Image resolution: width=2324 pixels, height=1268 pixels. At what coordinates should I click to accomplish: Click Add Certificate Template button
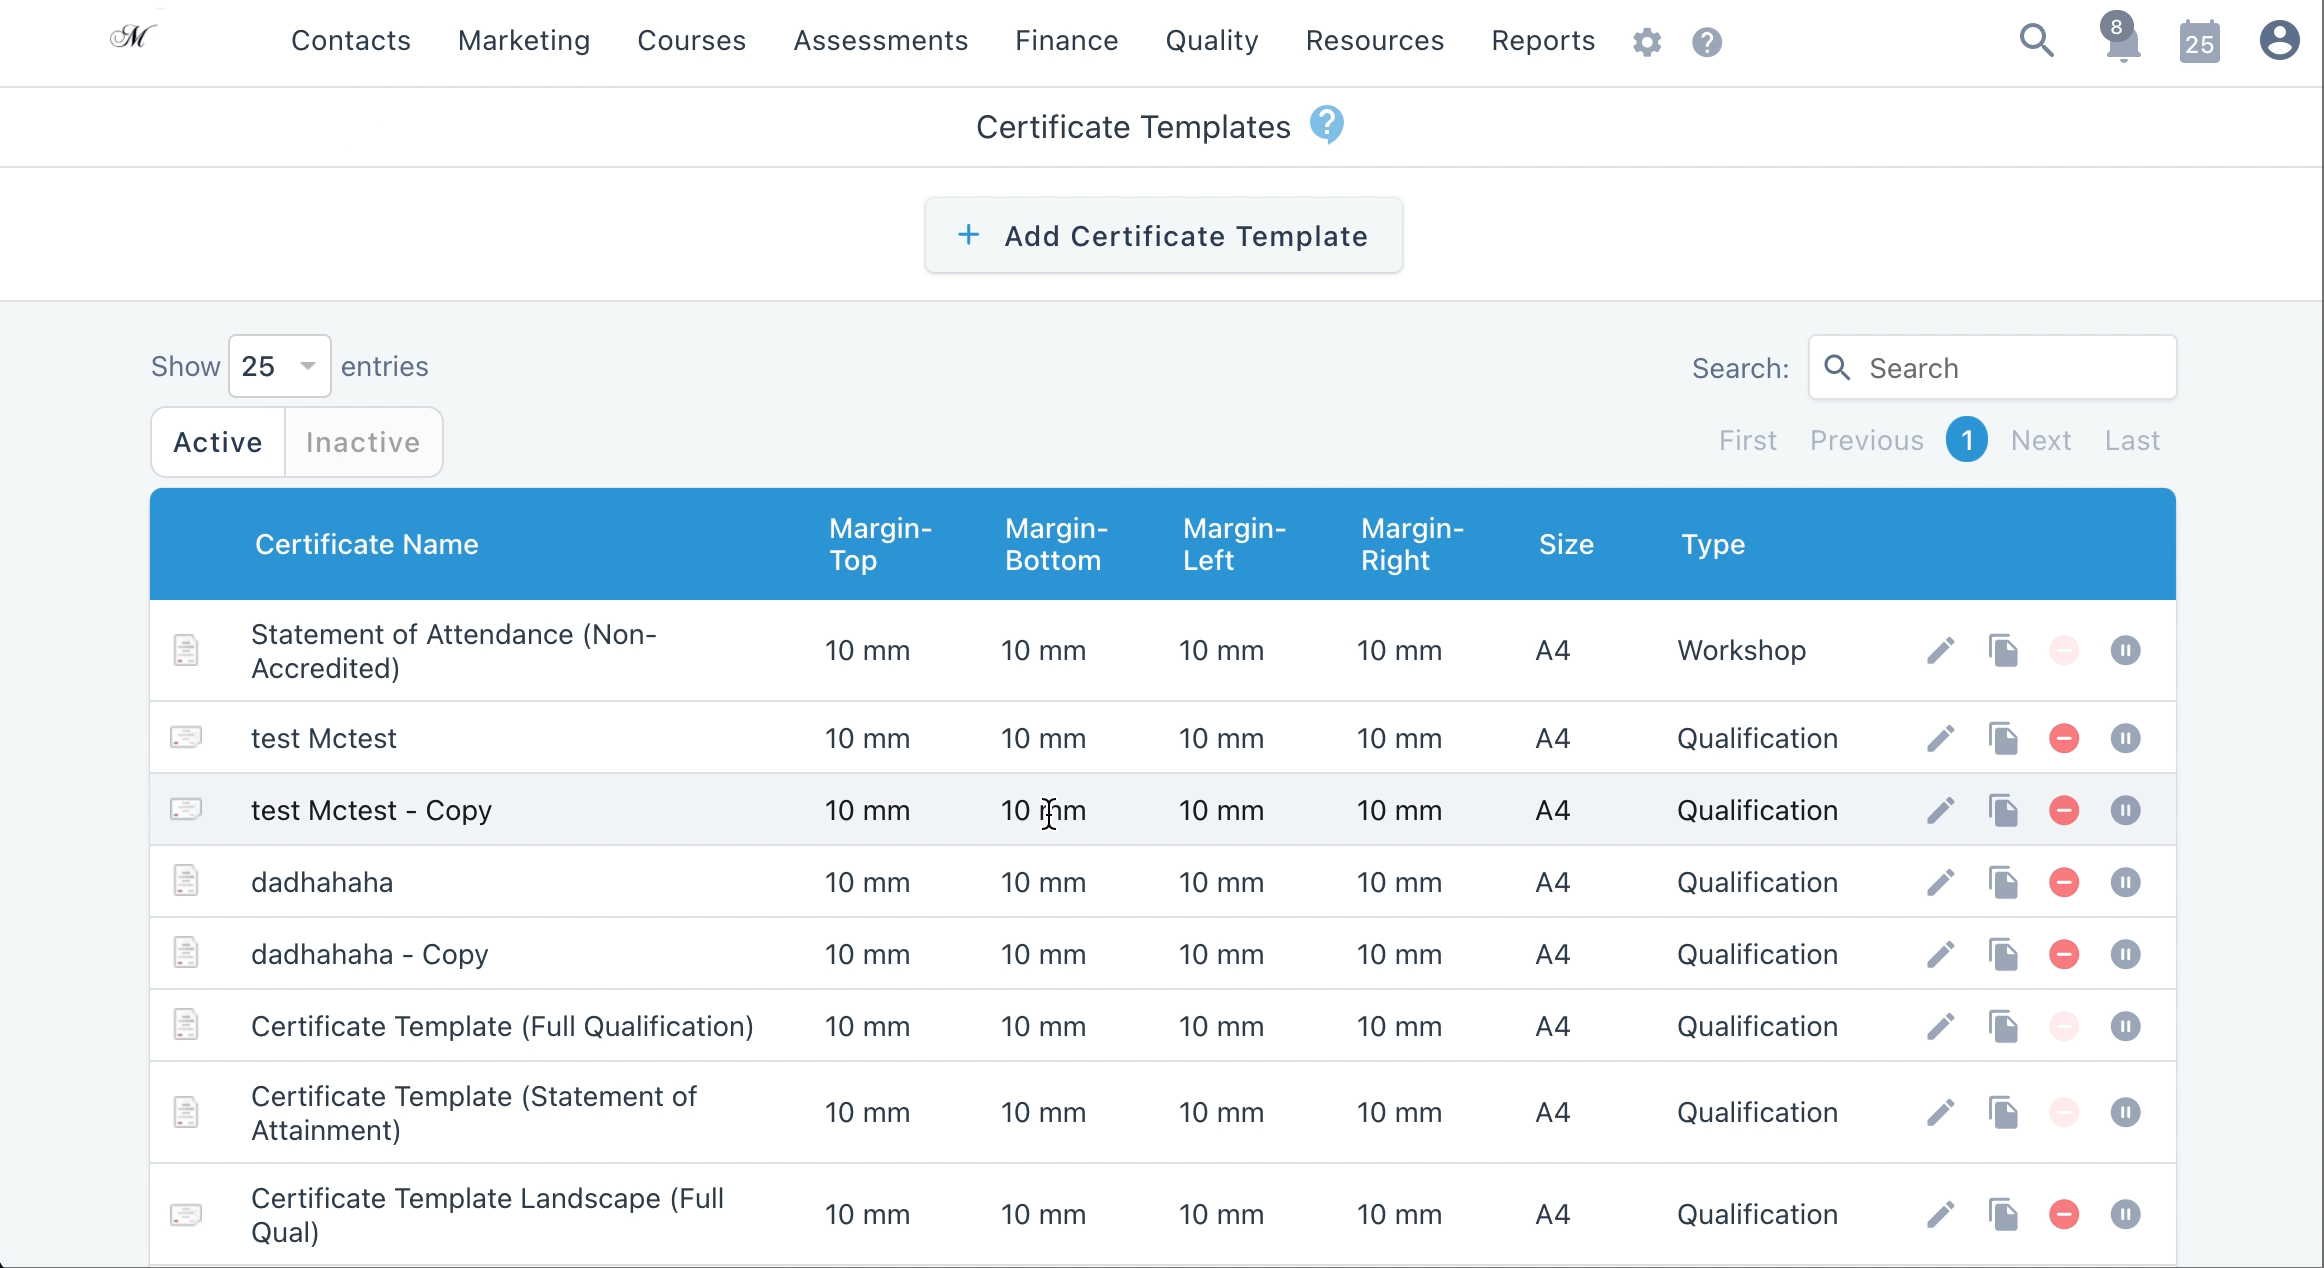(1163, 235)
